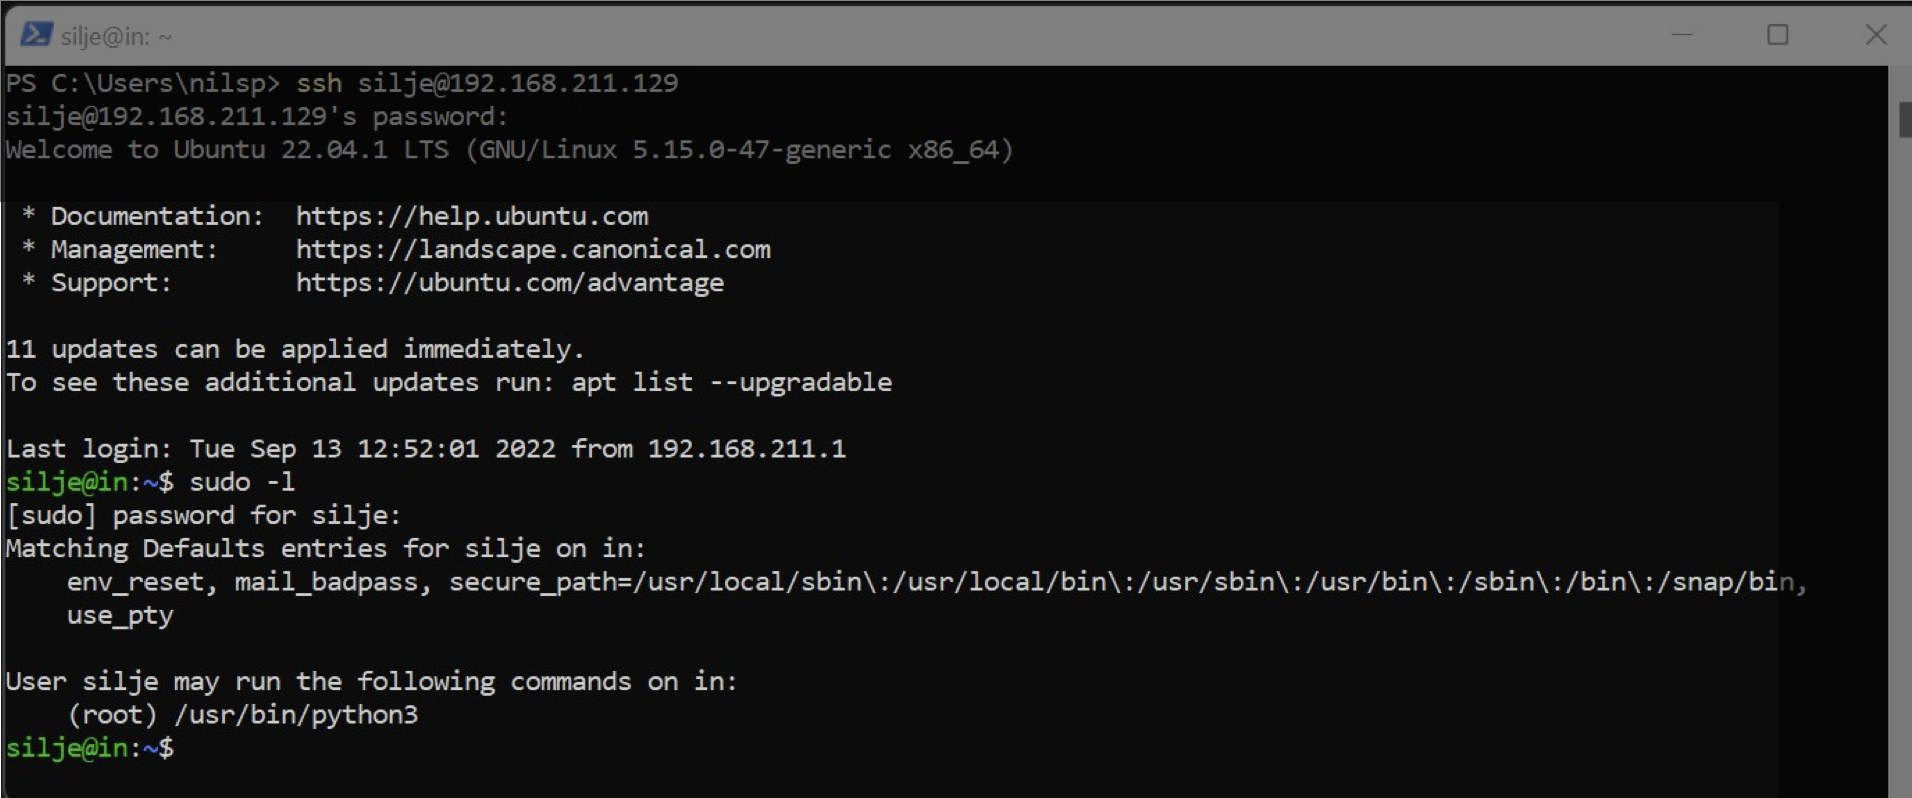Open the landscape.canonical.com management link
1912x798 pixels.
point(533,249)
